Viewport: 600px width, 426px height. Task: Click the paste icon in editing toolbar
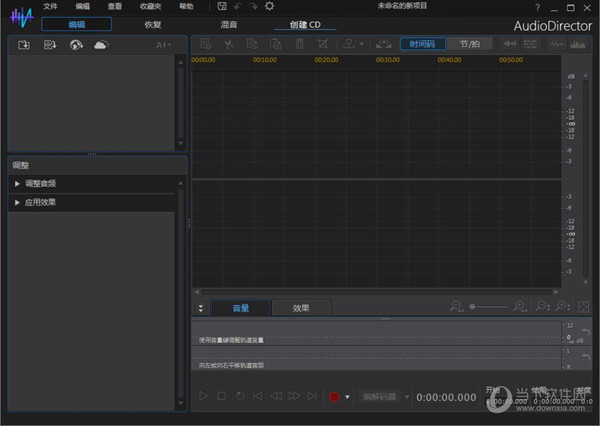point(276,44)
